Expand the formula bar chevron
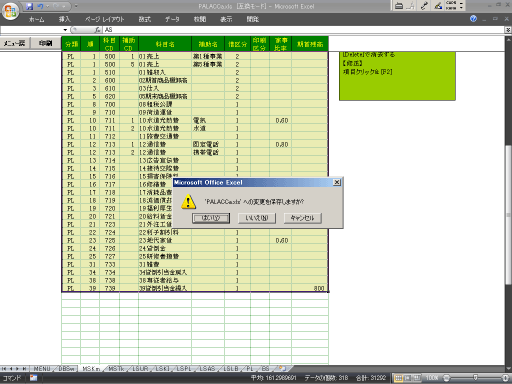The image size is (512, 384). [508, 30]
